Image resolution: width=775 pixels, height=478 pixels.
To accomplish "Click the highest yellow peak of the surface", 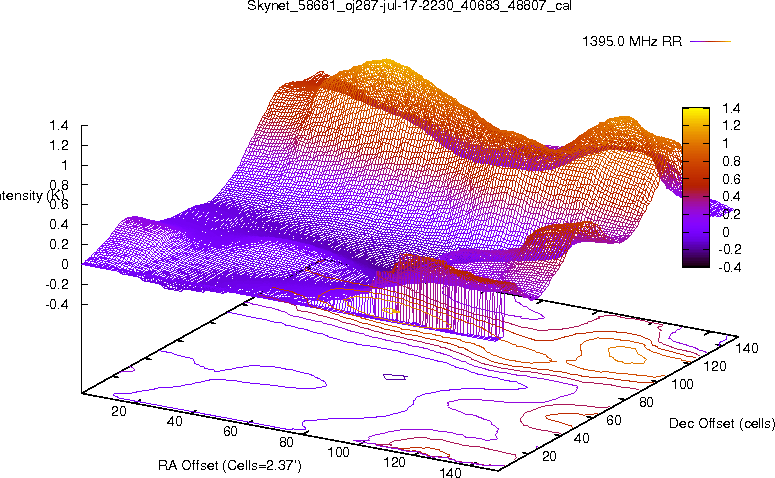I will click(385, 63).
